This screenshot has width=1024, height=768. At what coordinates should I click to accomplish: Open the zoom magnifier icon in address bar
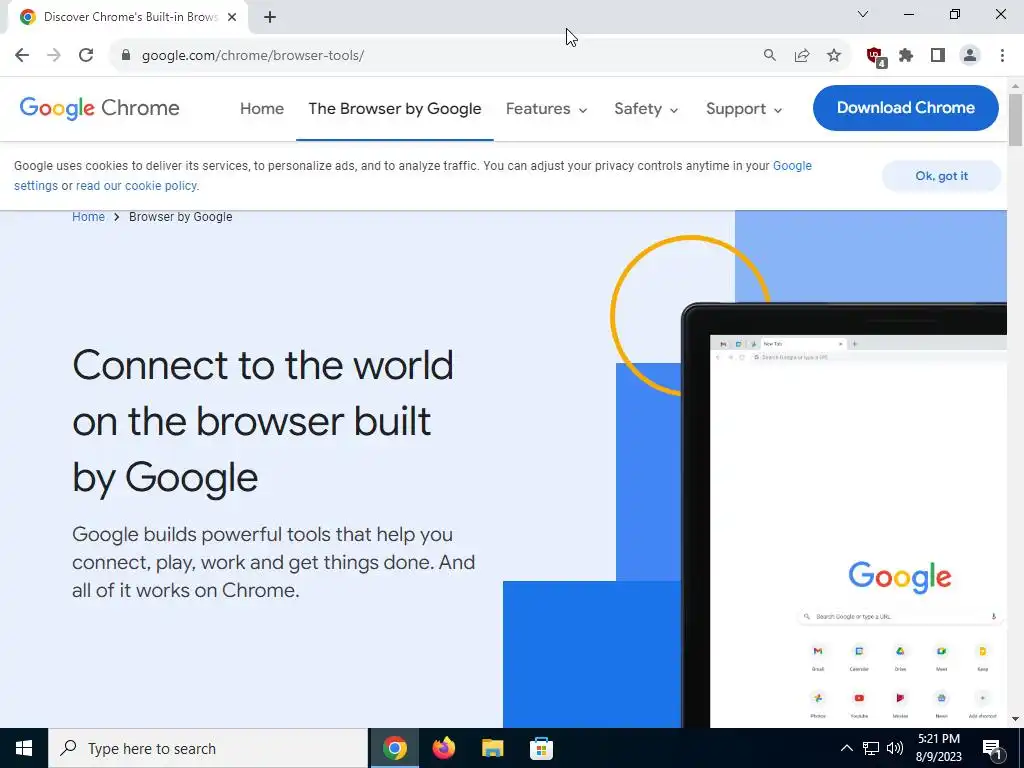pos(770,56)
